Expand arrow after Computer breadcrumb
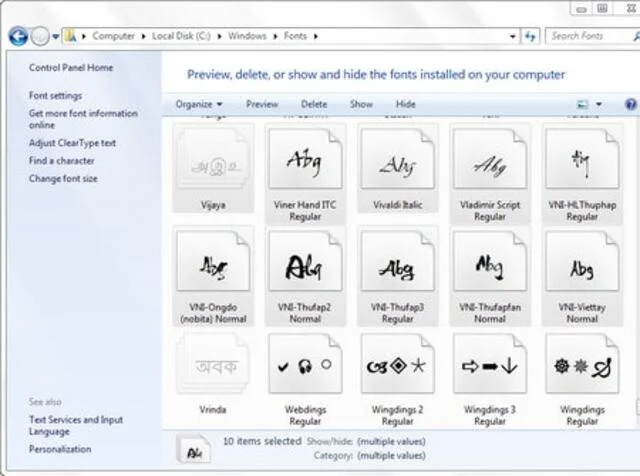The height and width of the screenshot is (476, 640). 143,36
